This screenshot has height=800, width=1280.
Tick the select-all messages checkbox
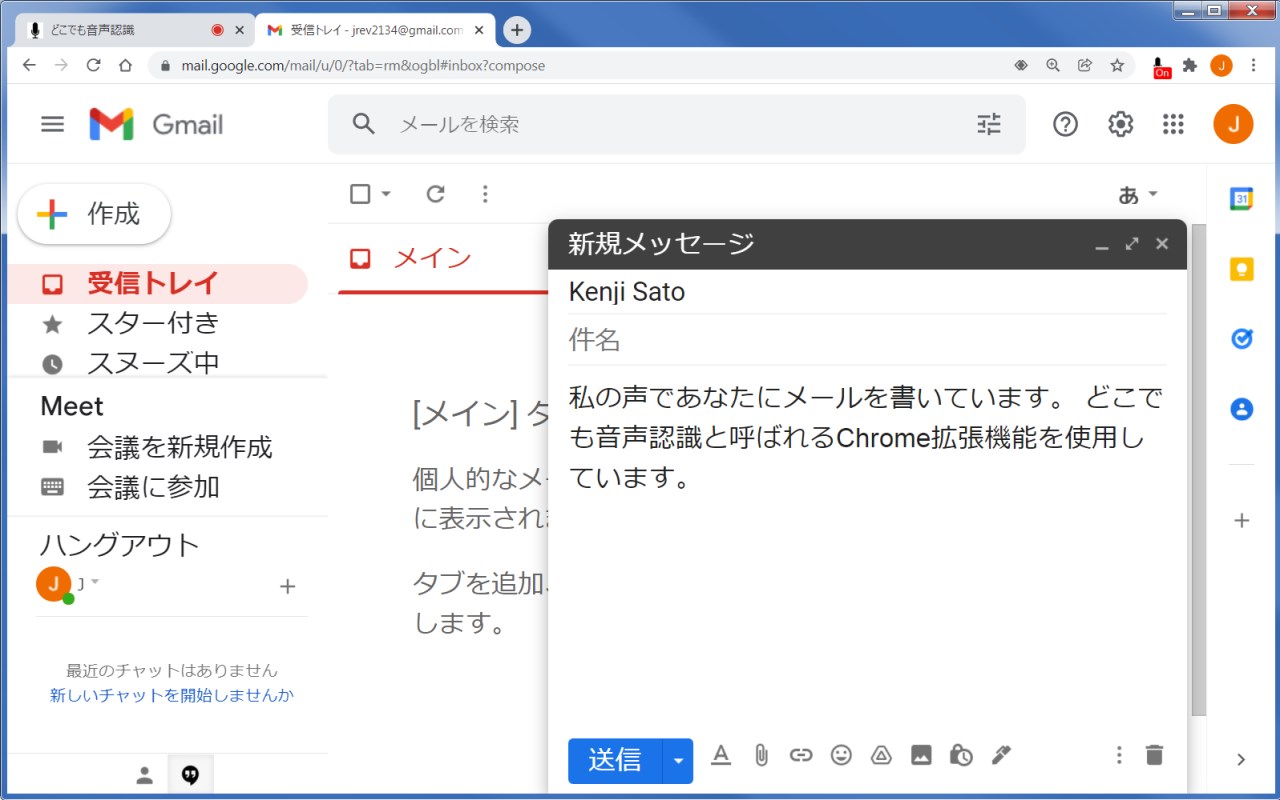(x=361, y=194)
